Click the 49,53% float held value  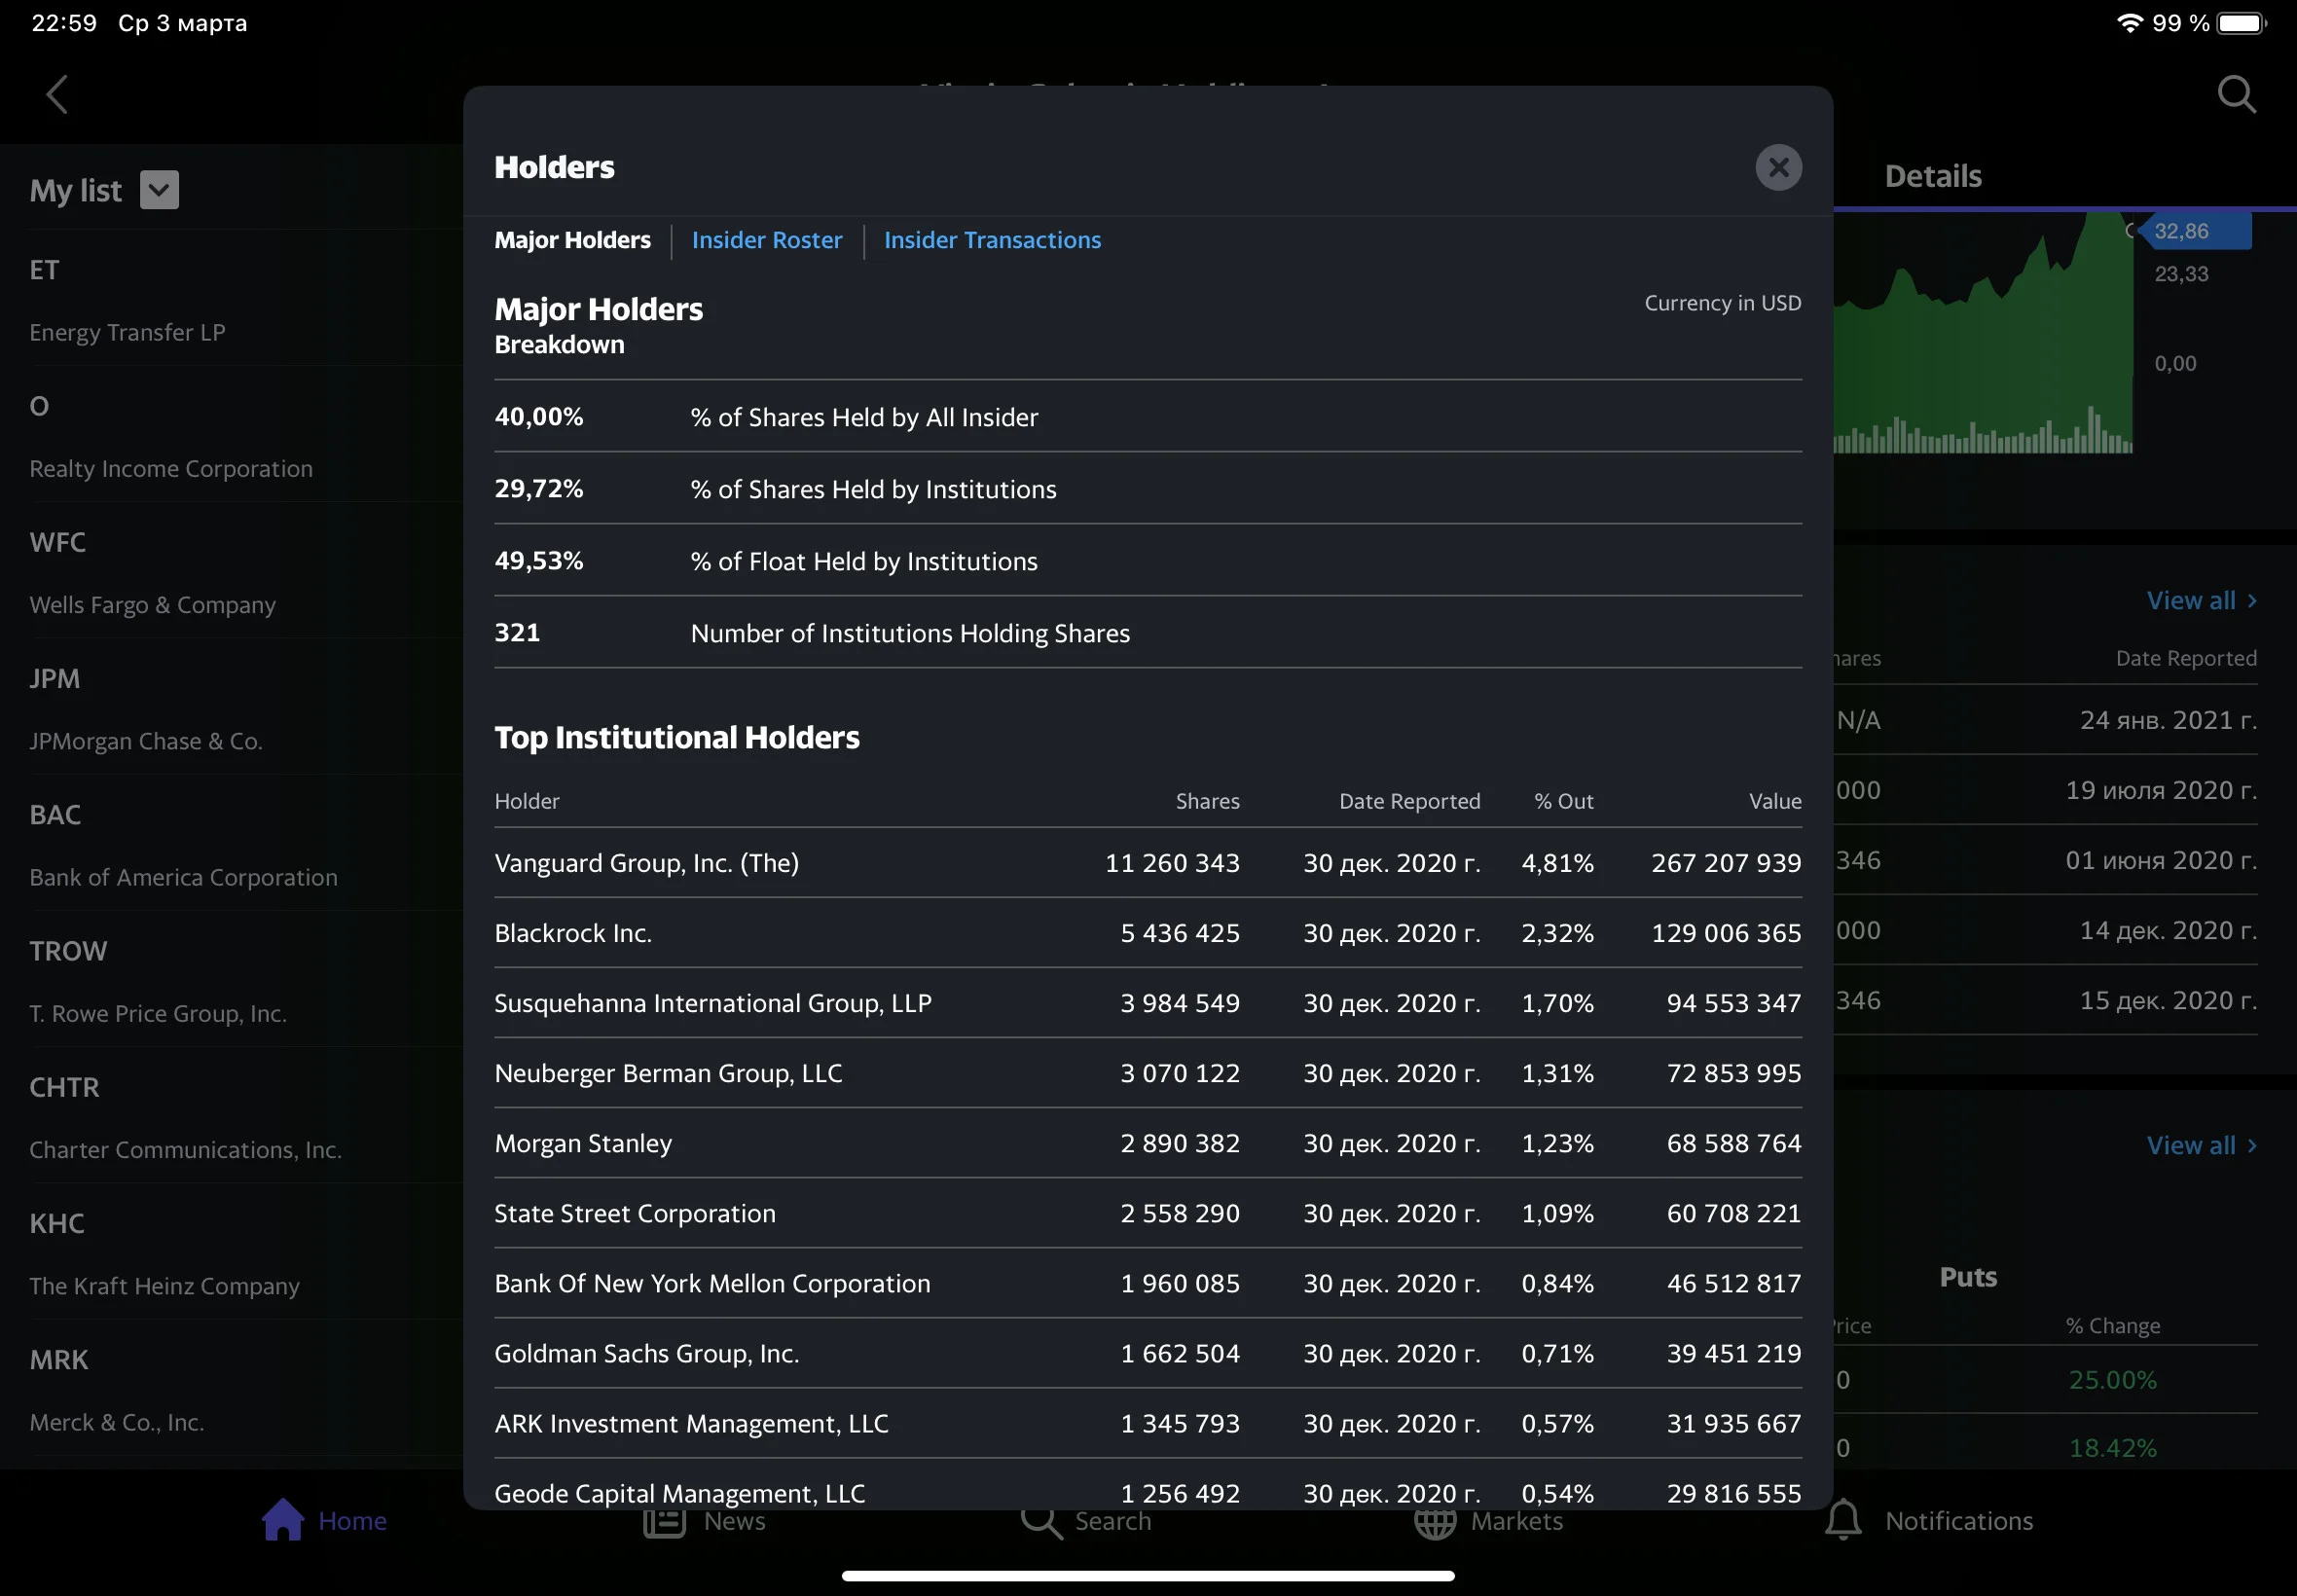pos(539,560)
